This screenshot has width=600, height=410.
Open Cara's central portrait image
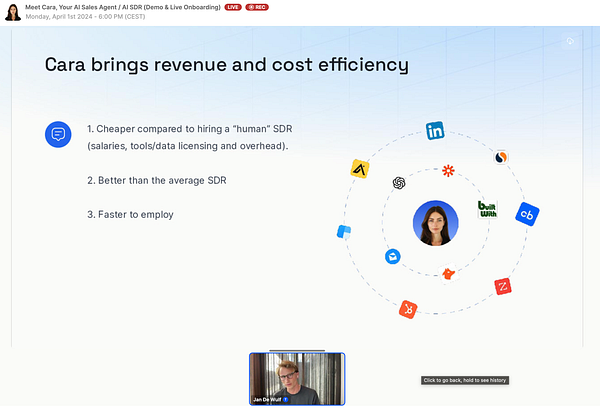[x=435, y=223]
